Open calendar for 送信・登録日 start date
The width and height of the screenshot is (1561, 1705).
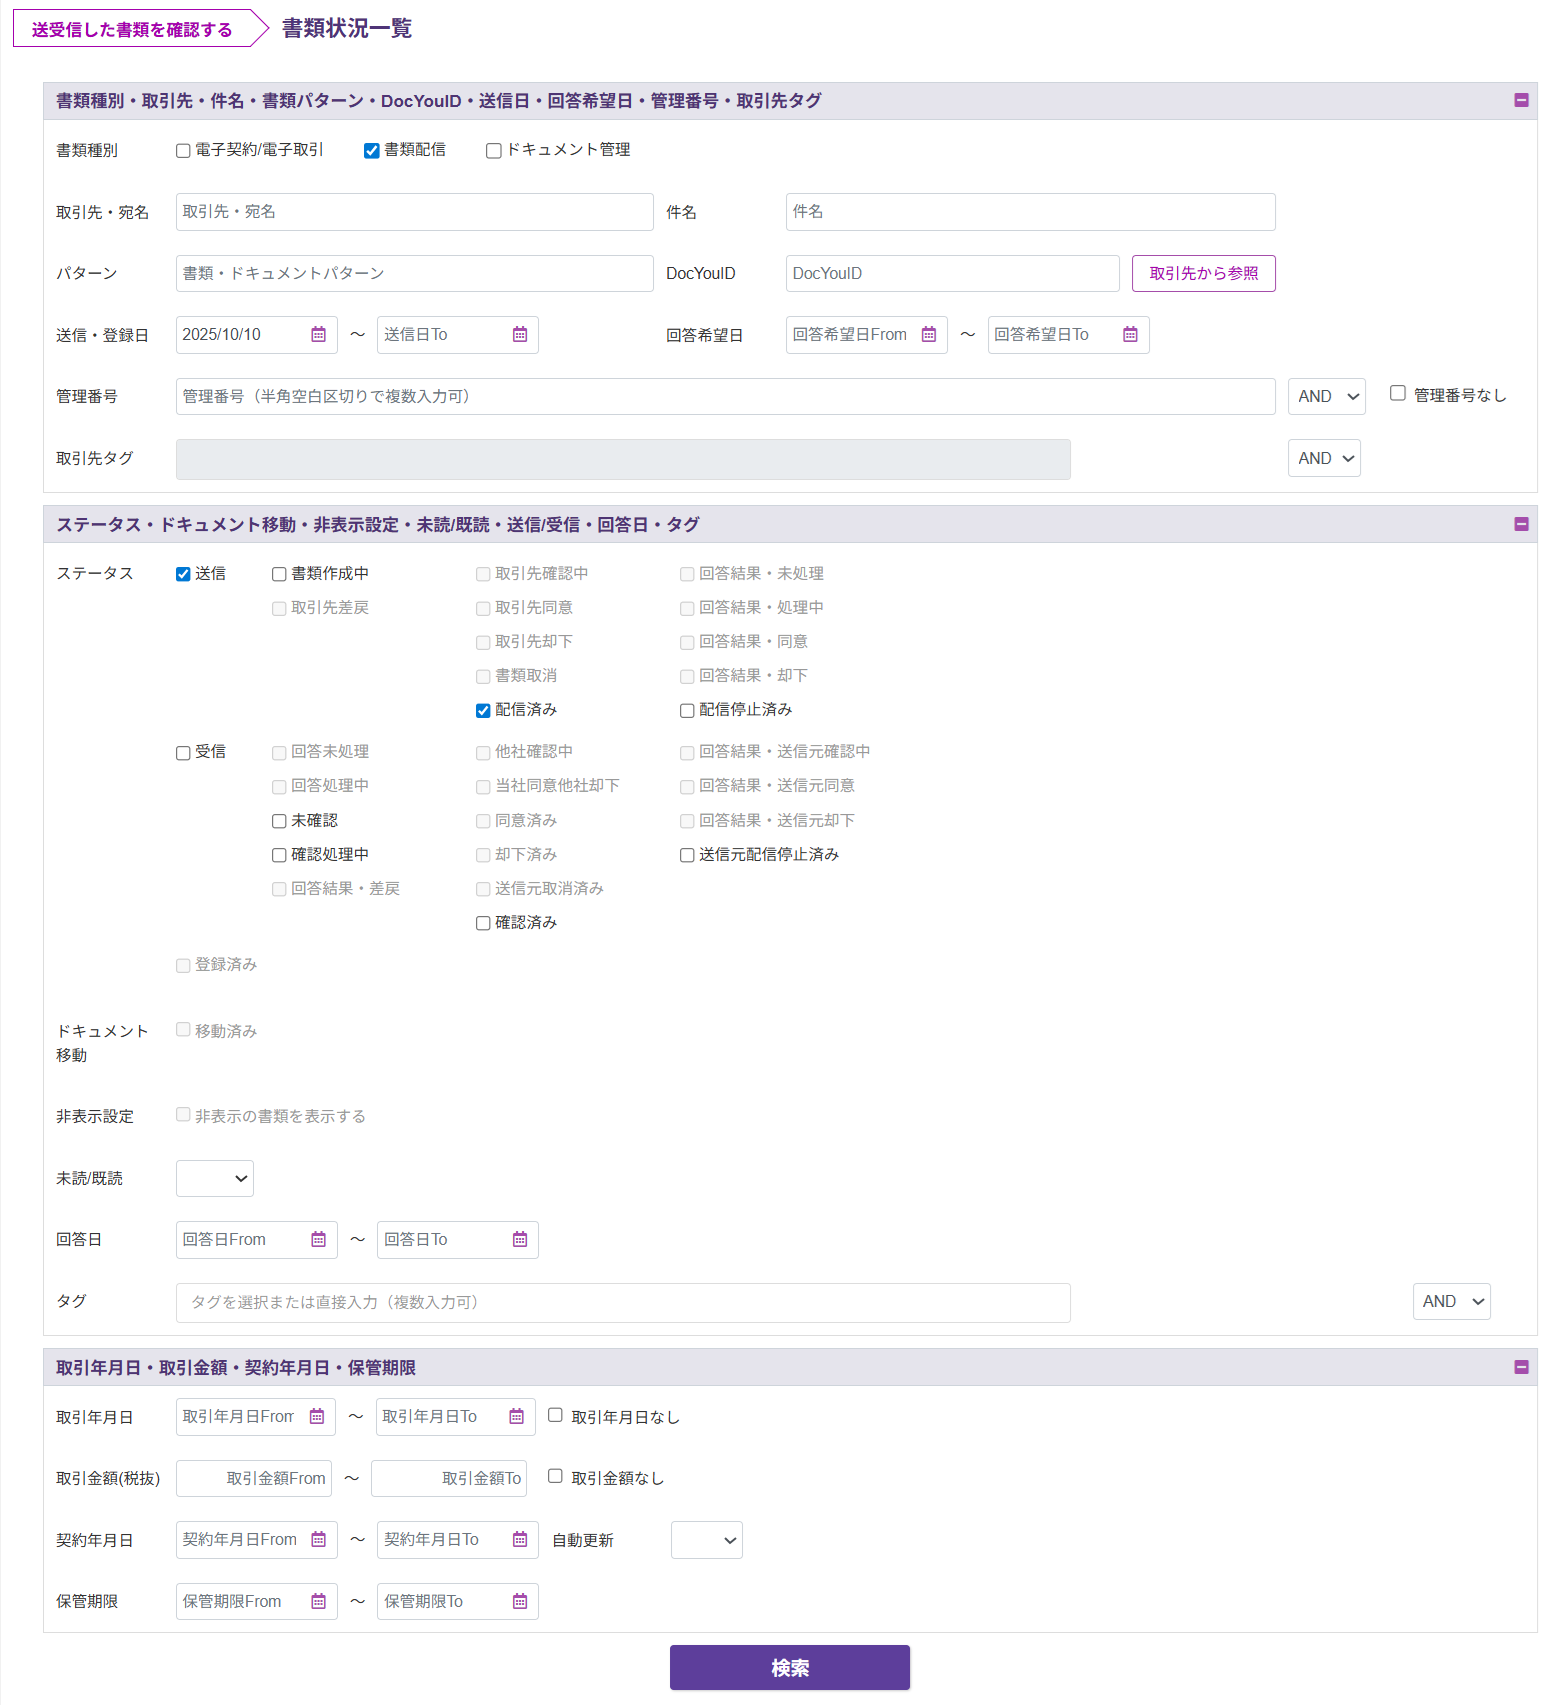(318, 335)
